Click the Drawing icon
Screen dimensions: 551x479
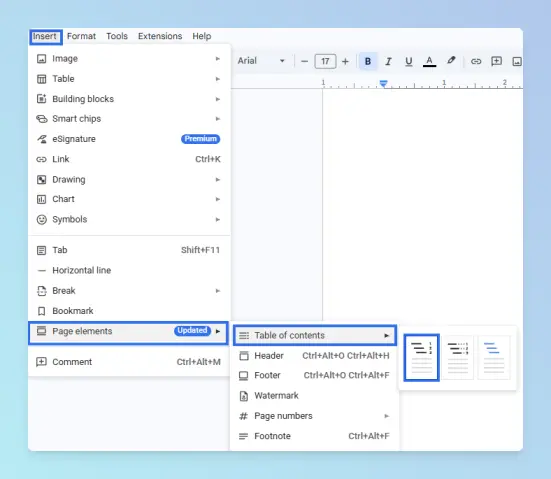point(41,180)
